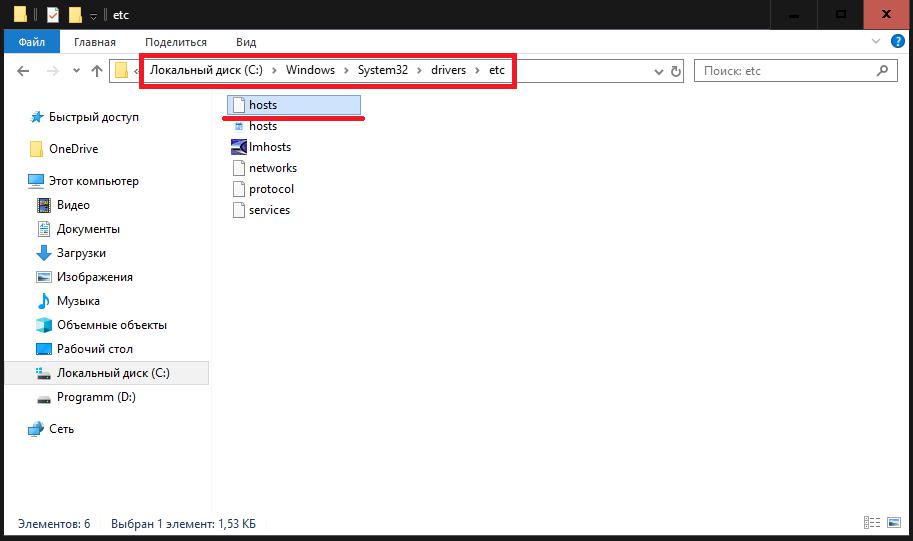Select Быстрый доступ in navigation pane

pos(93,117)
